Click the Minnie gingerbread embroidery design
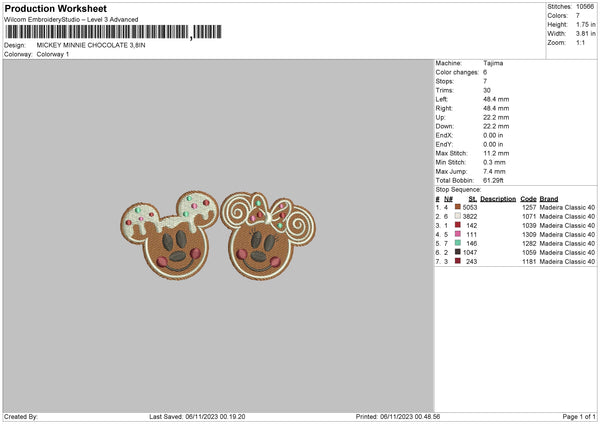This screenshot has height=424, width=600. click(268, 235)
